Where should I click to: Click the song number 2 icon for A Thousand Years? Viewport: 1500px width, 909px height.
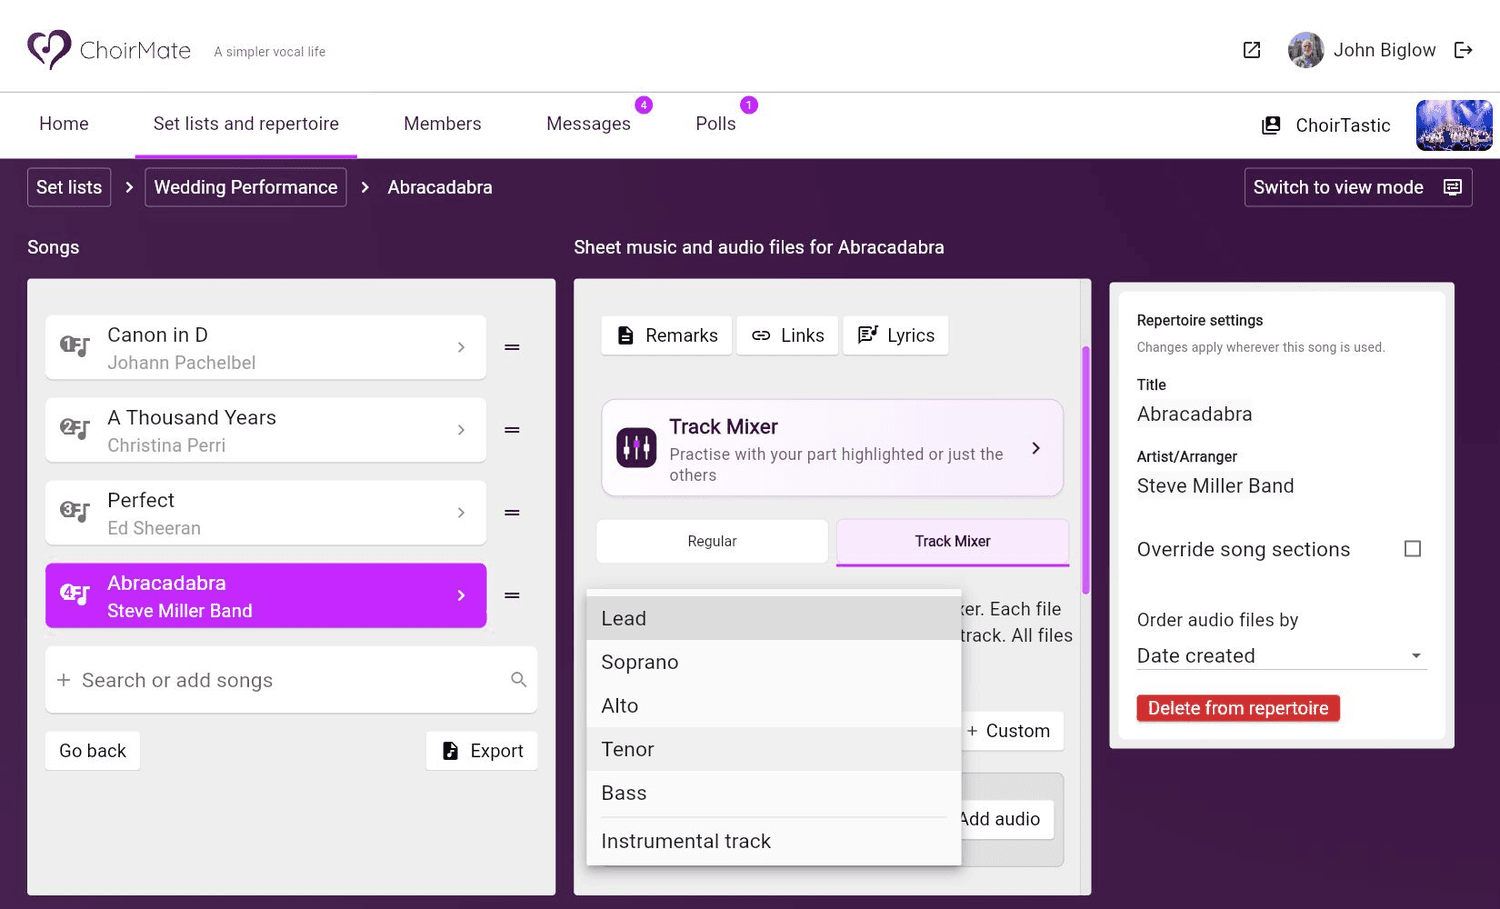click(x=75, y=430)
